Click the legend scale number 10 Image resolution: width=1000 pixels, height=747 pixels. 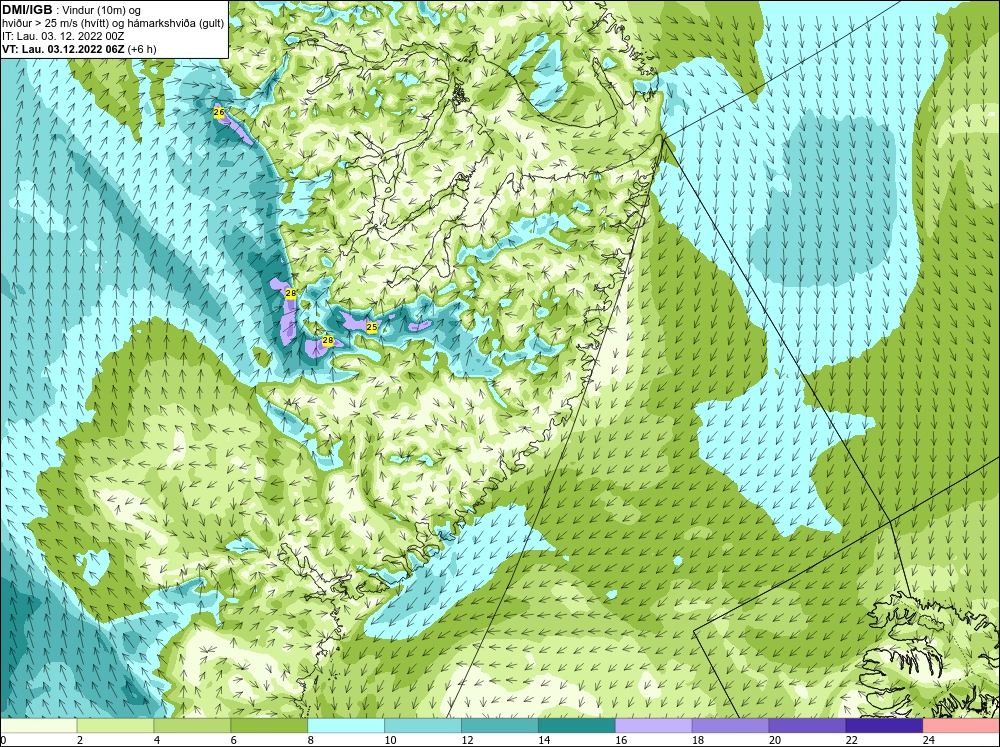(390, 740)
